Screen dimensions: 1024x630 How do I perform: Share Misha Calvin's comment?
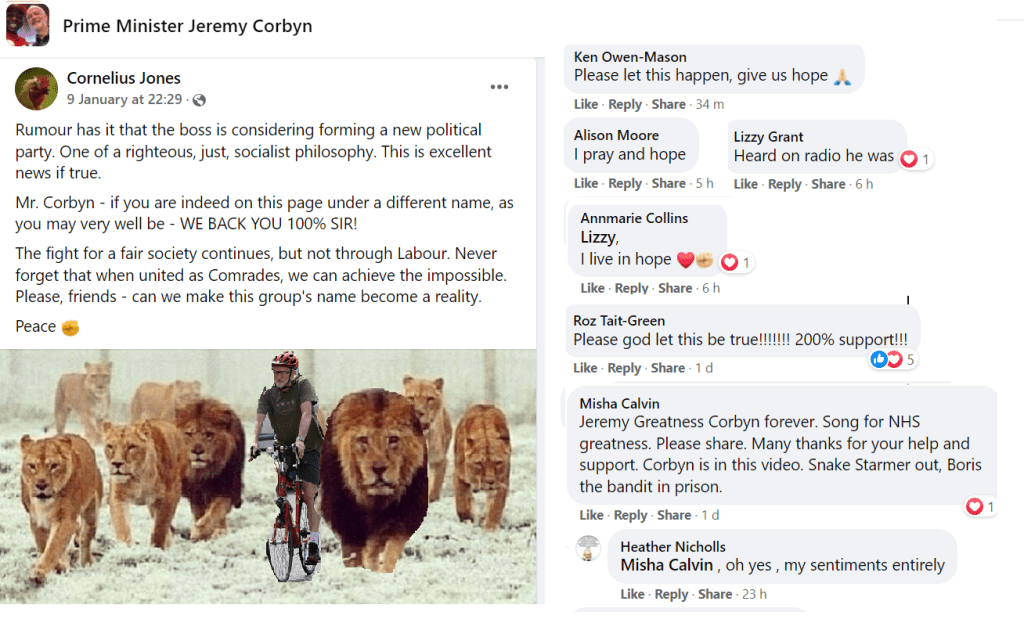coord(674,515)
